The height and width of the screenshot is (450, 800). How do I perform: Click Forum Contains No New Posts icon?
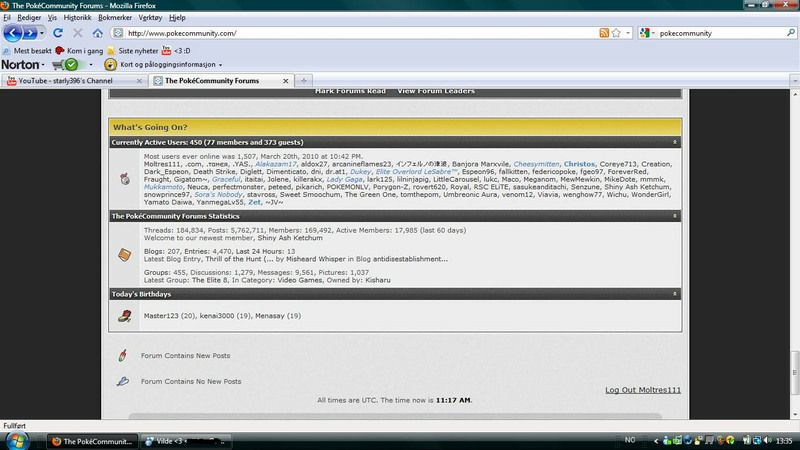tap(122, 381)
